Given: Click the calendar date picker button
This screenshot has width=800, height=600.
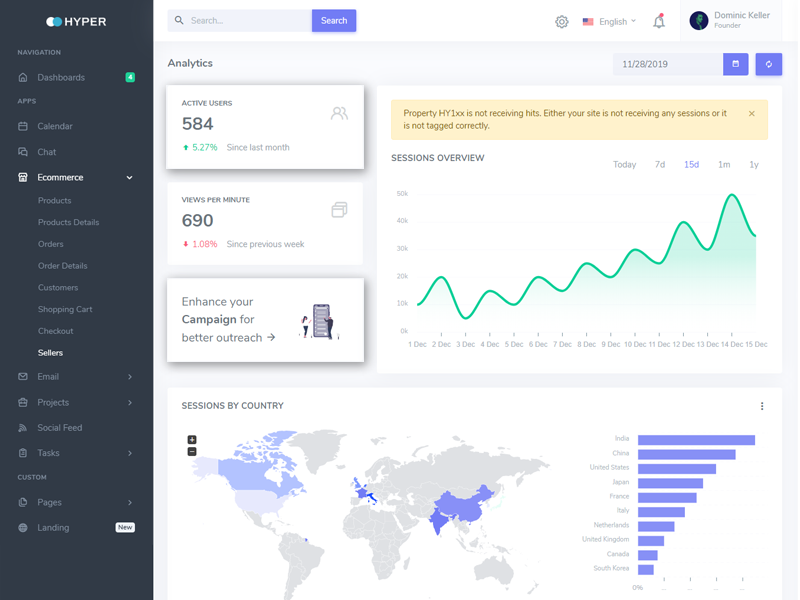Looking at the screenshot, I should coord(735,64).
